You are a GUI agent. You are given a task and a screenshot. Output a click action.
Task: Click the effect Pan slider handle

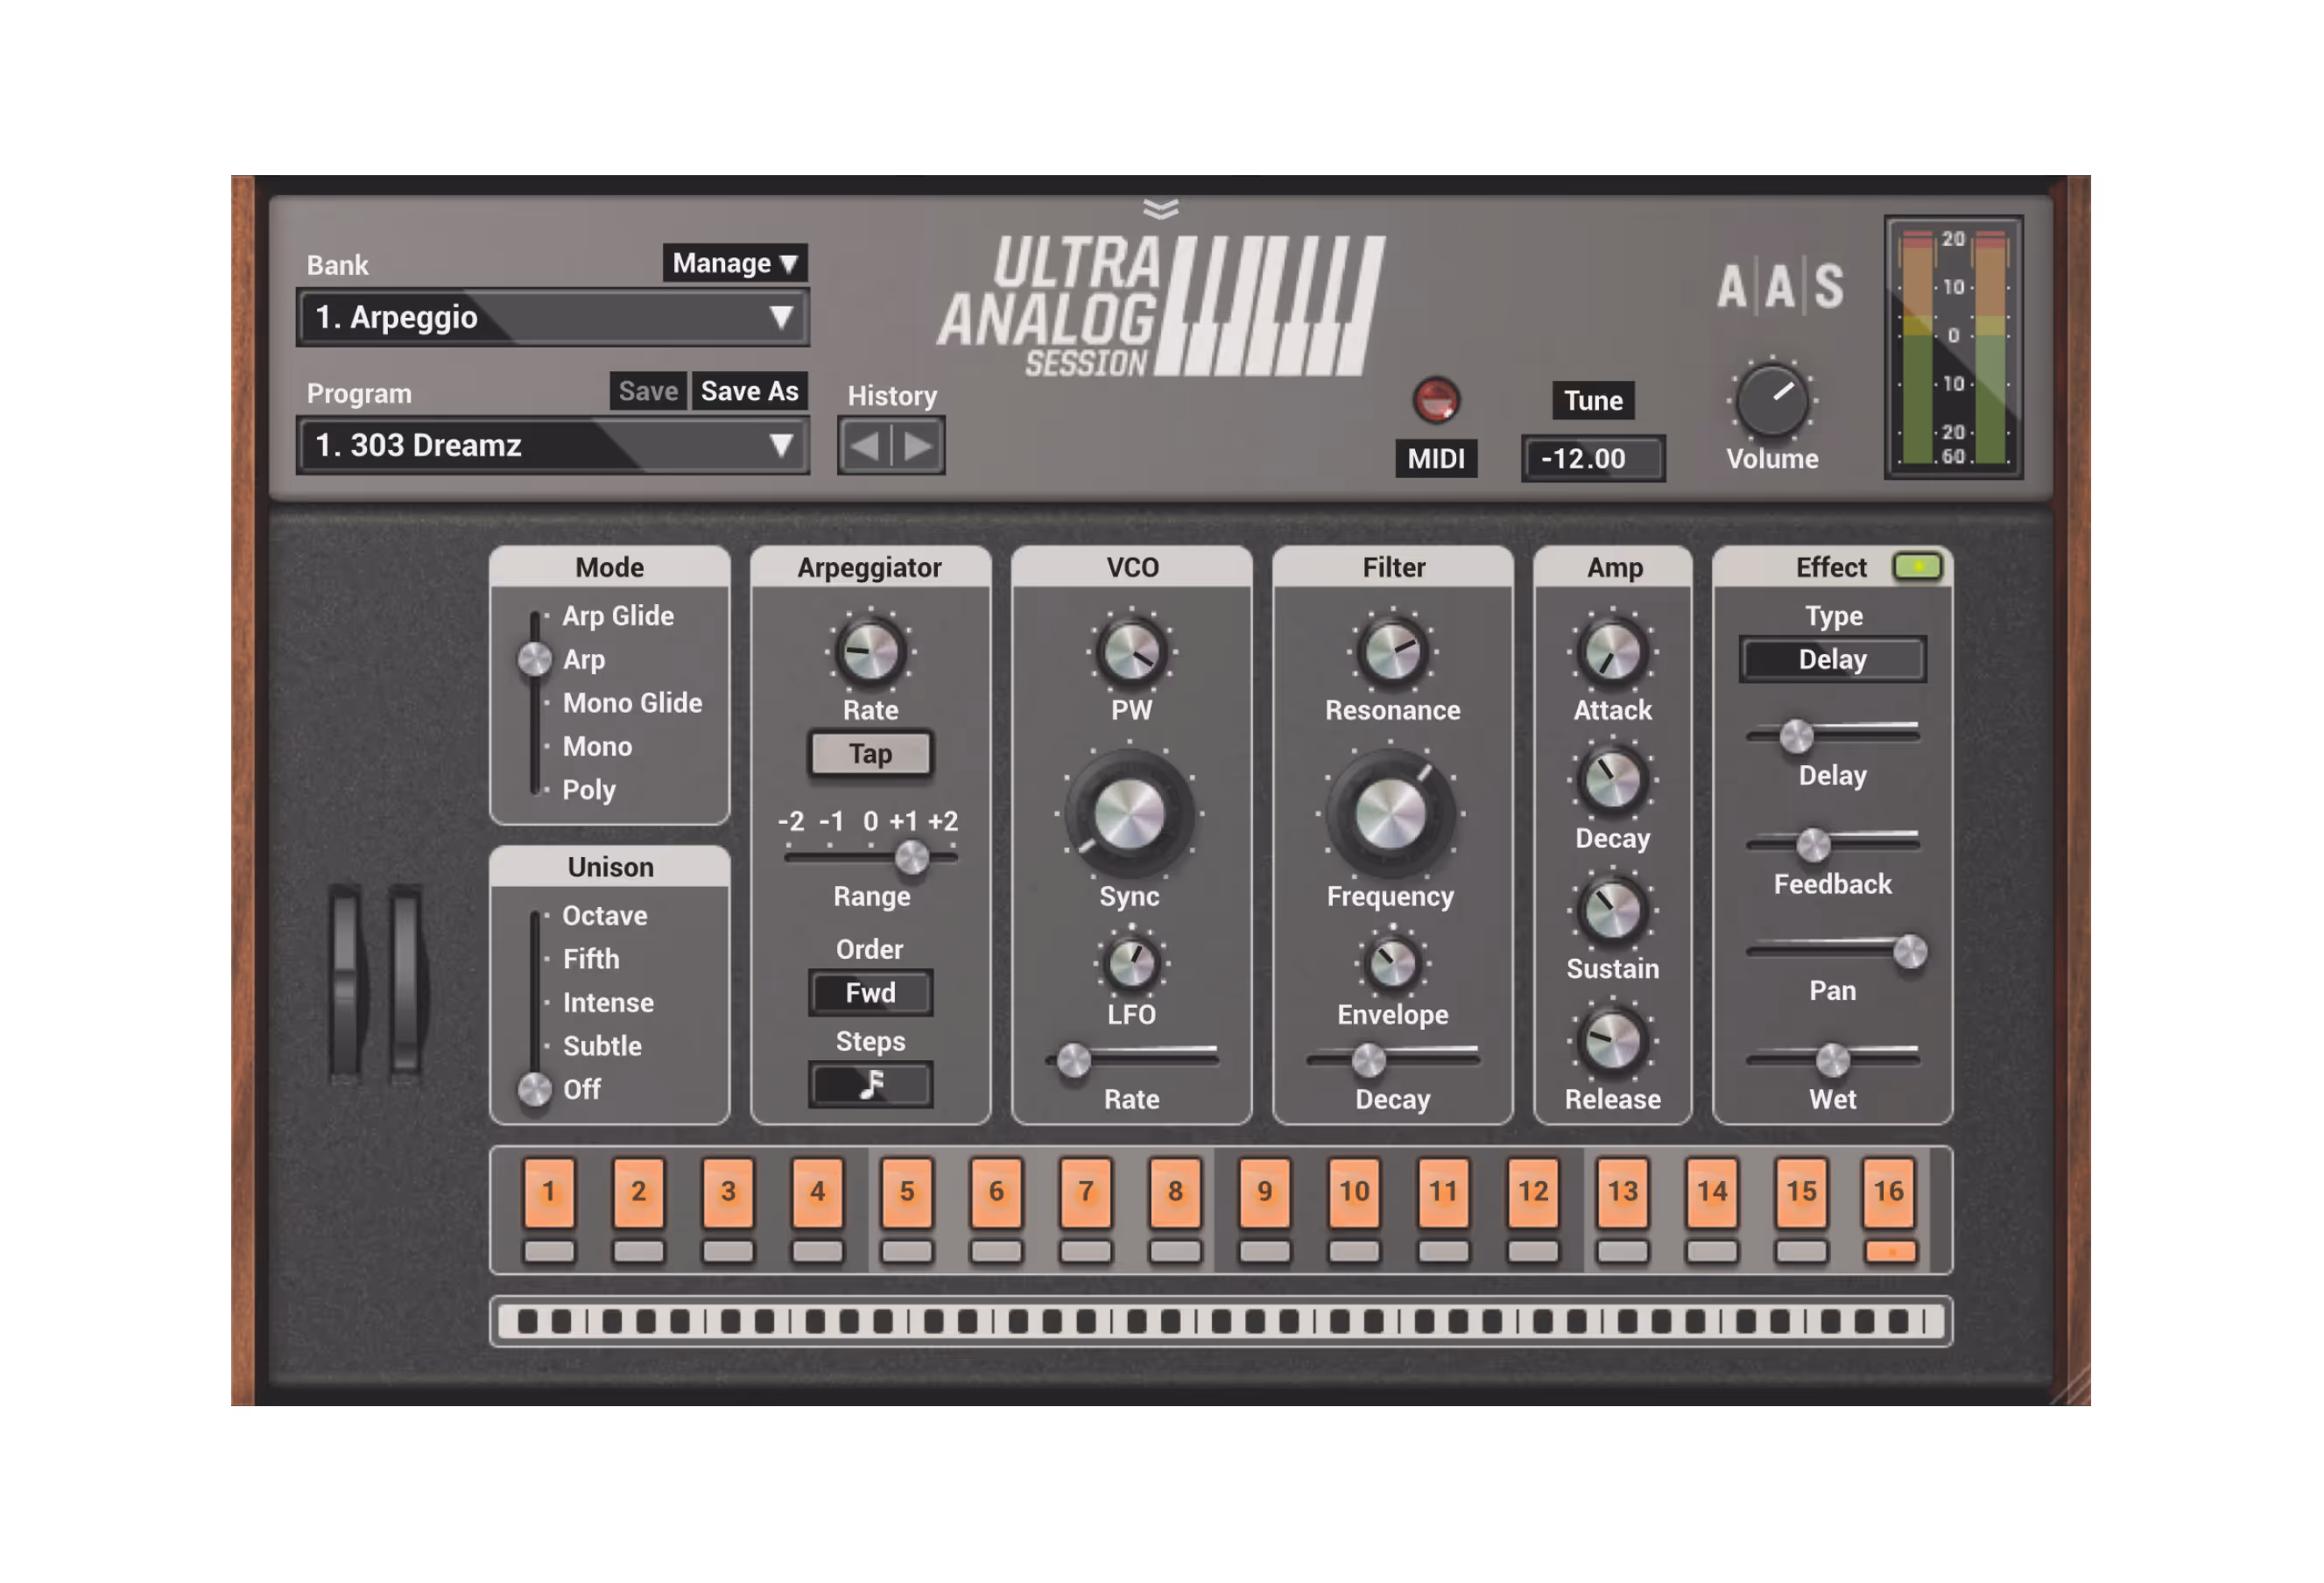point(1909,951)
